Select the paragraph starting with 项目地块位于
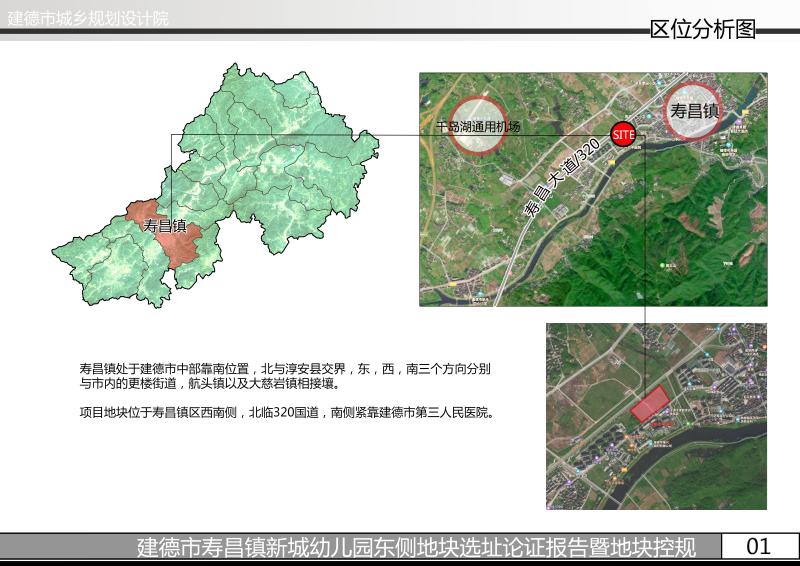 click(287, 411)
